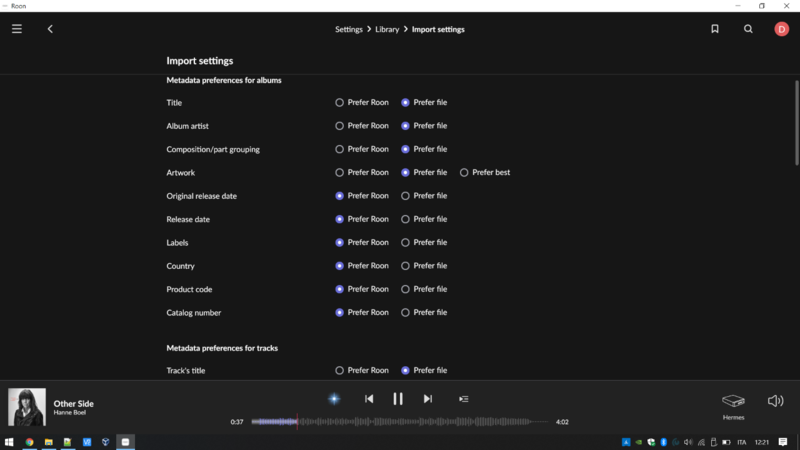
Task: Open File Explorer from the taskbar
Action: pos(48,442)
